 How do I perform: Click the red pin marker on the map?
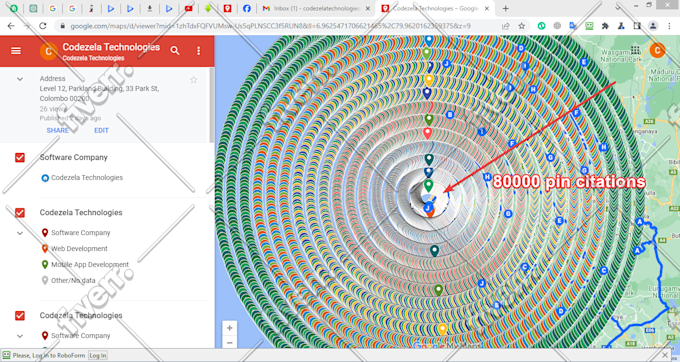[x=428, y=133]
